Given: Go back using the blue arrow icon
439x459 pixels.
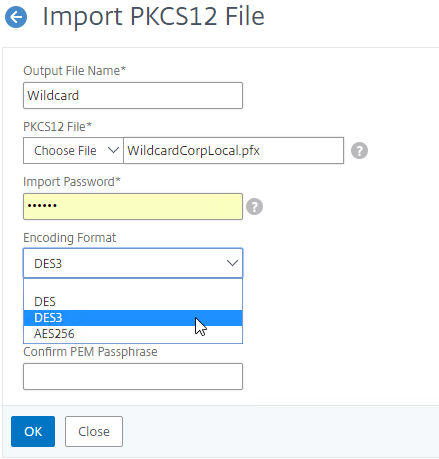Looking at the screenshot, I should [16, 17].
